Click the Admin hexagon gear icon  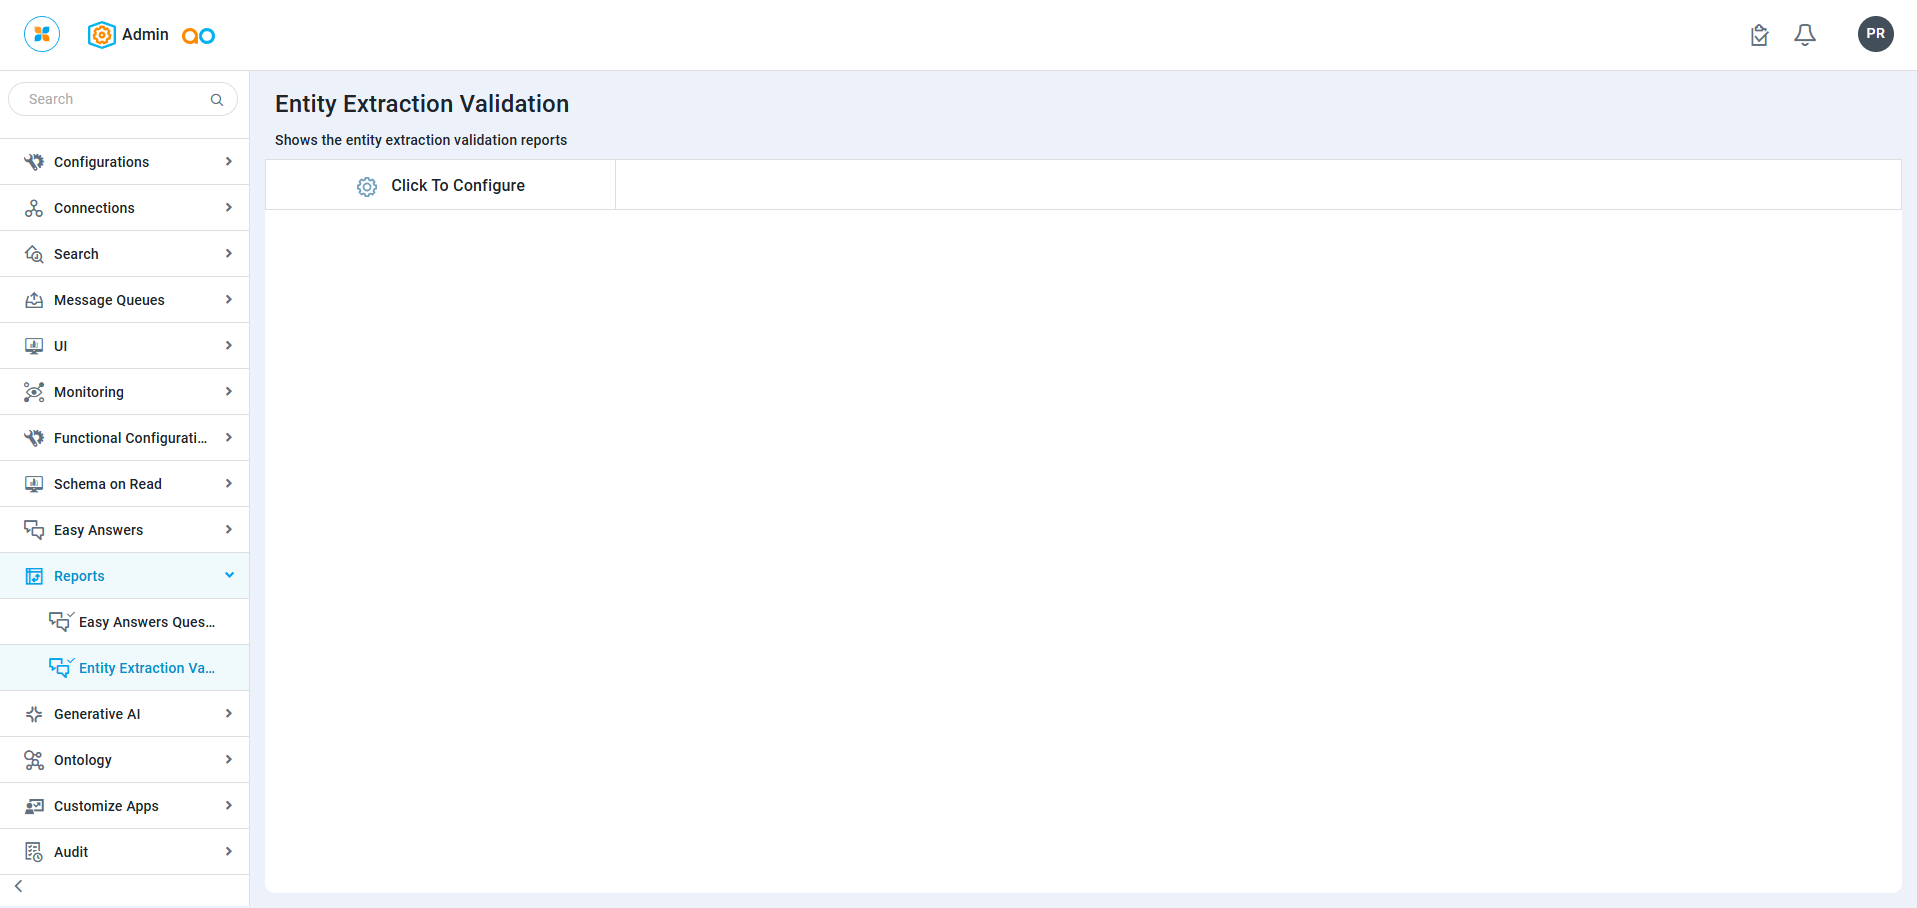[x=101, y=35]
